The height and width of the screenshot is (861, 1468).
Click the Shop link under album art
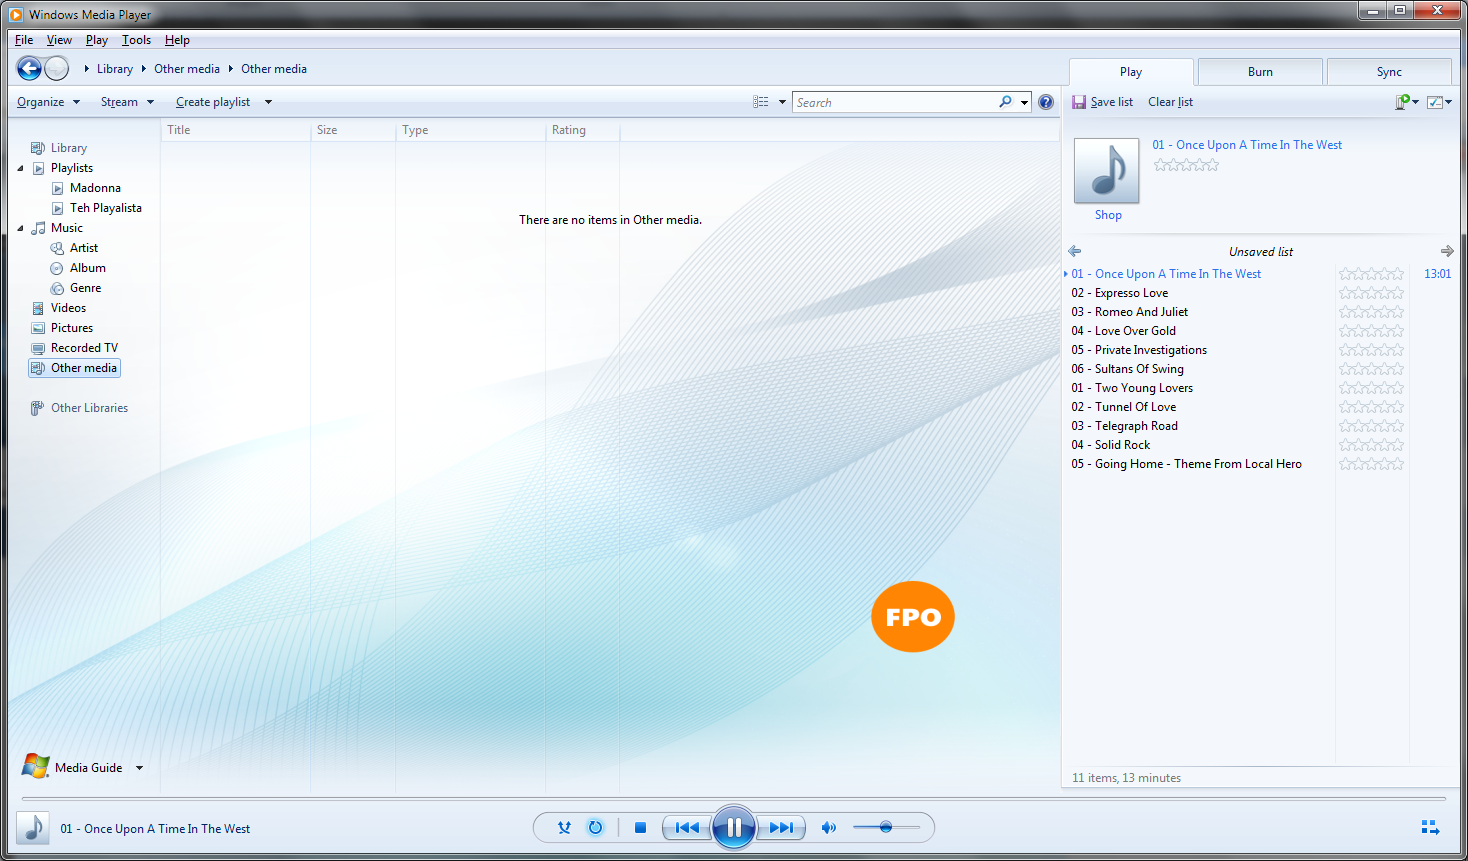tap(1108, 215)
